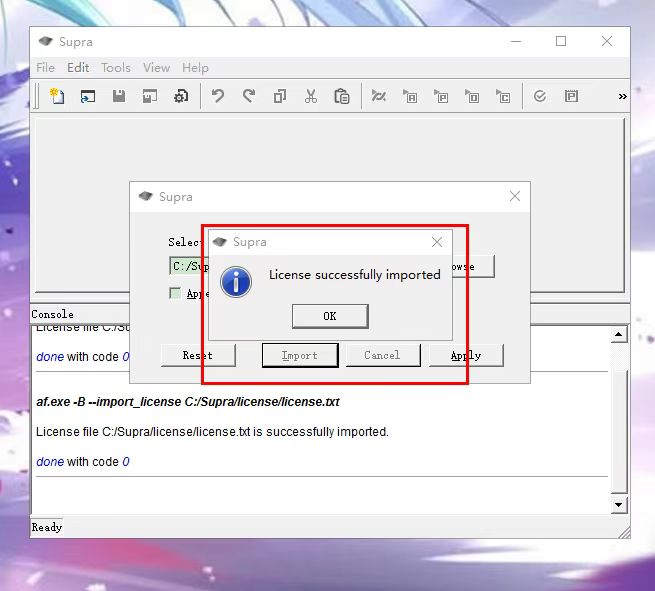
Task: Click the run flag C icon
Action: click(503, 96)
